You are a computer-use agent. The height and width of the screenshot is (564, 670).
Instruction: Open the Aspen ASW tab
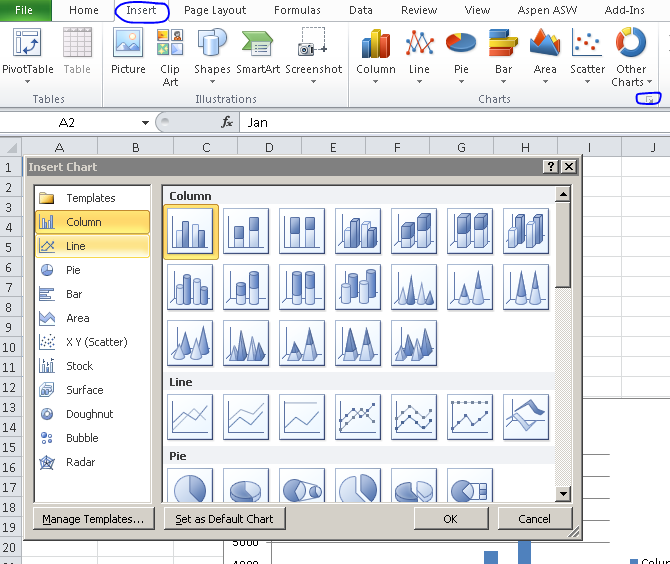pos(547,10)
